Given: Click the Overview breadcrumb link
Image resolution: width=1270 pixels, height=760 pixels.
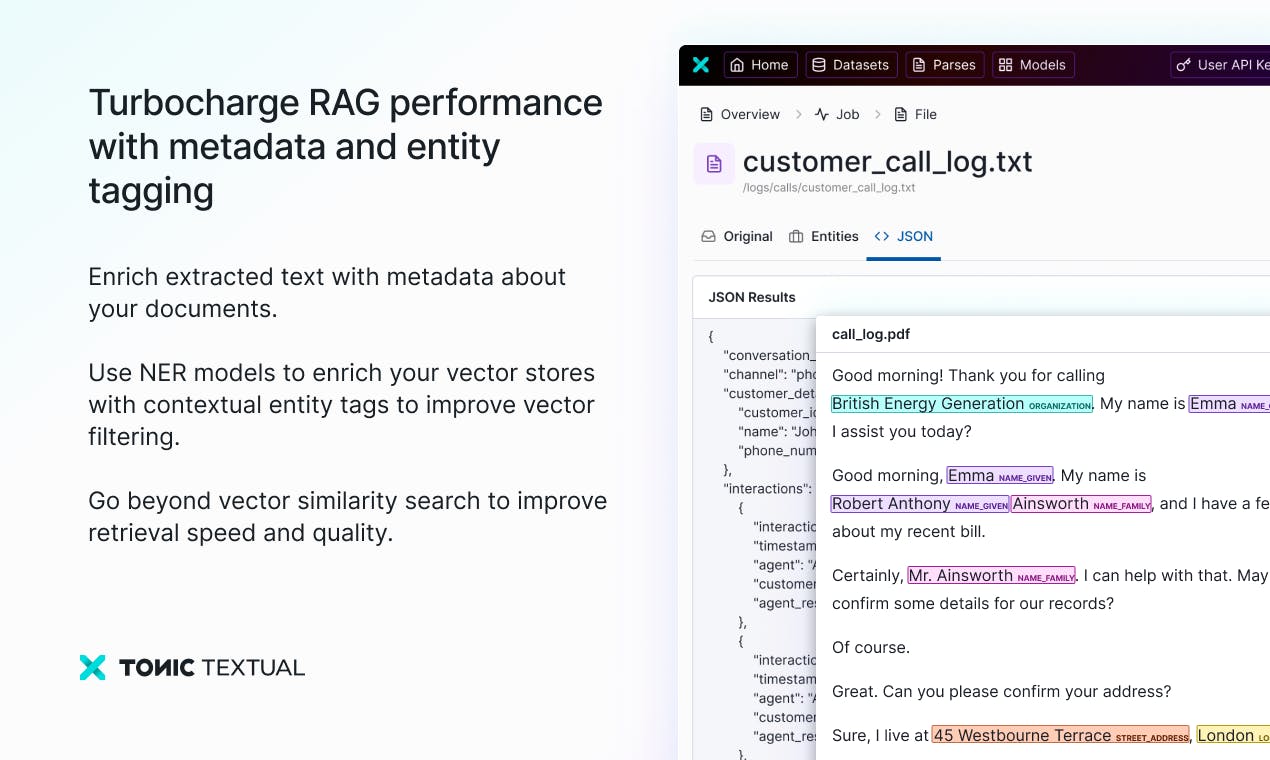Looking at the screenshot, I should tap(740, 114).
